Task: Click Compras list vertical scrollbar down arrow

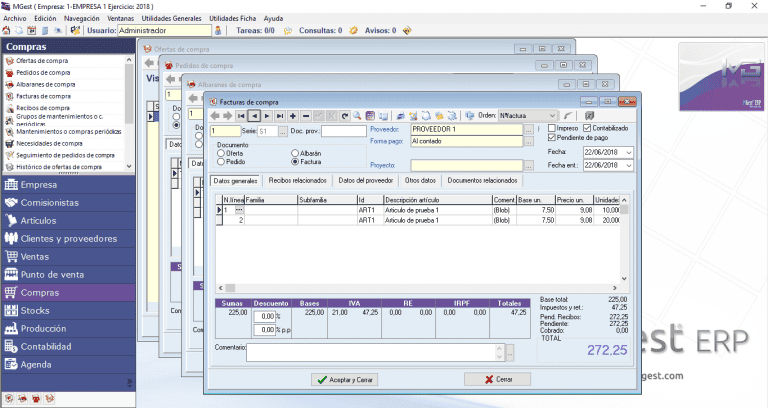Action: tap(129, 167)
